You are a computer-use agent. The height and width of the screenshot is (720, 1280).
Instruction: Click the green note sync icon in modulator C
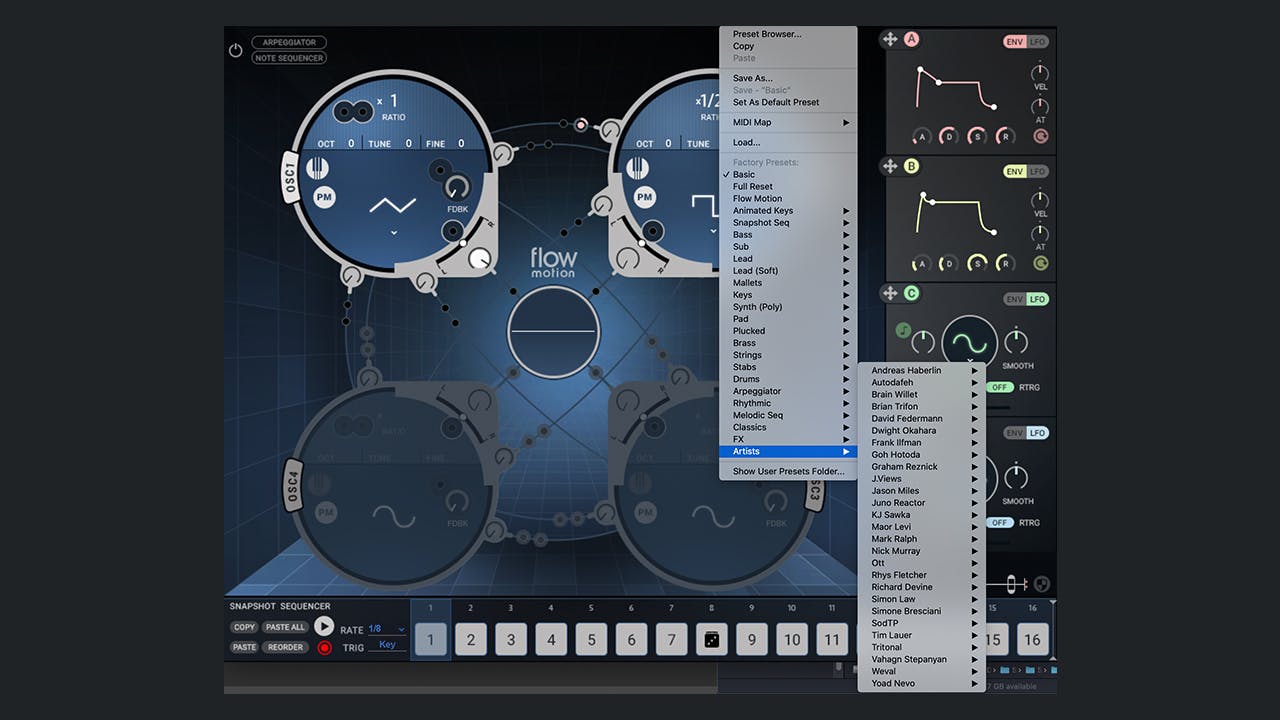tap(903, 329)
